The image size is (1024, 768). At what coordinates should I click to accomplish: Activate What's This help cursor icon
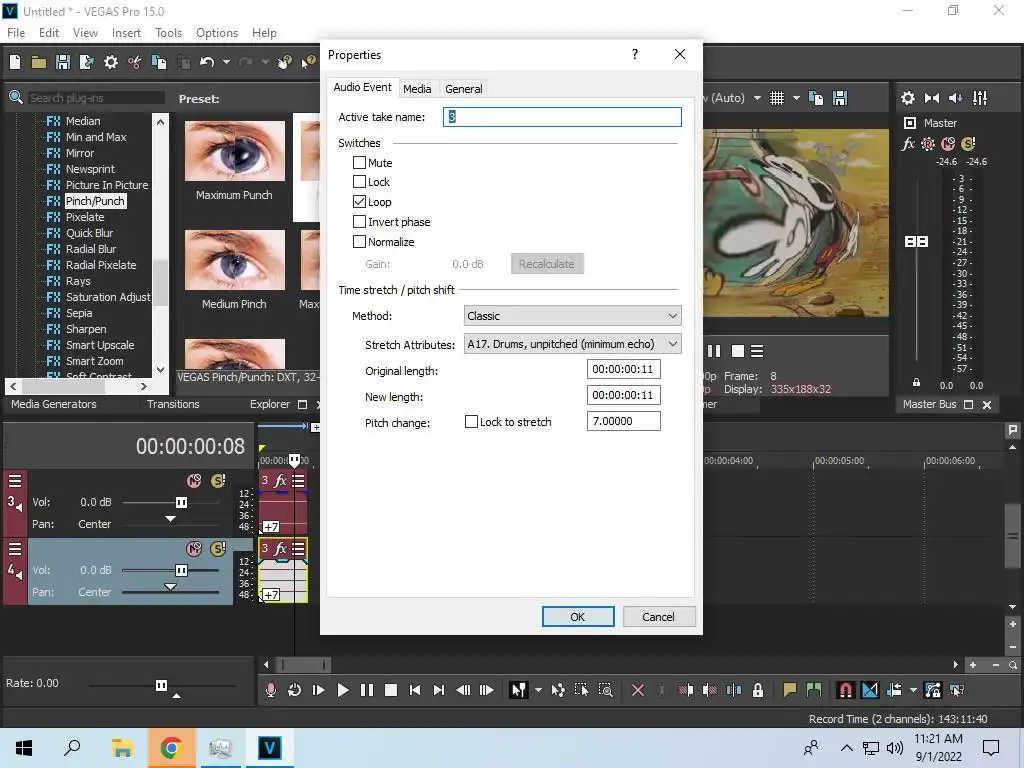(x=308, y=62)
